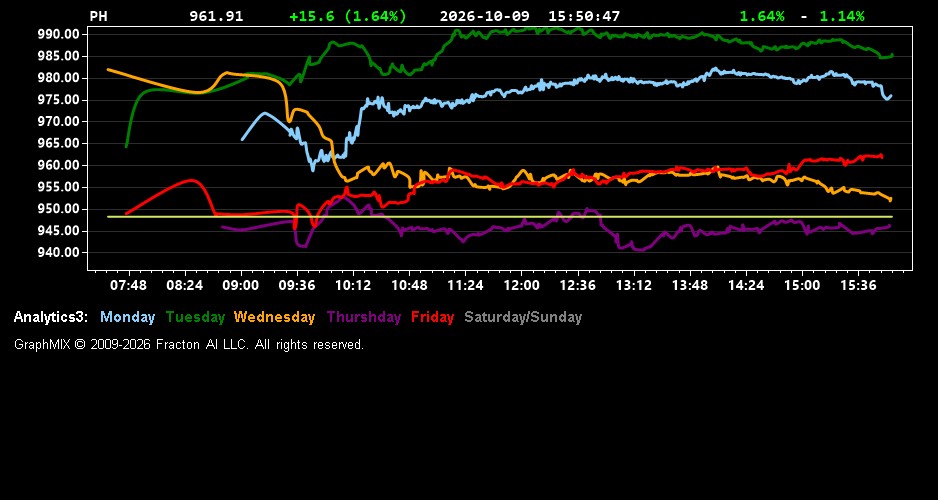Click the 07:48 time axis label
Screen dimensions: 938x500
point(128,286)
